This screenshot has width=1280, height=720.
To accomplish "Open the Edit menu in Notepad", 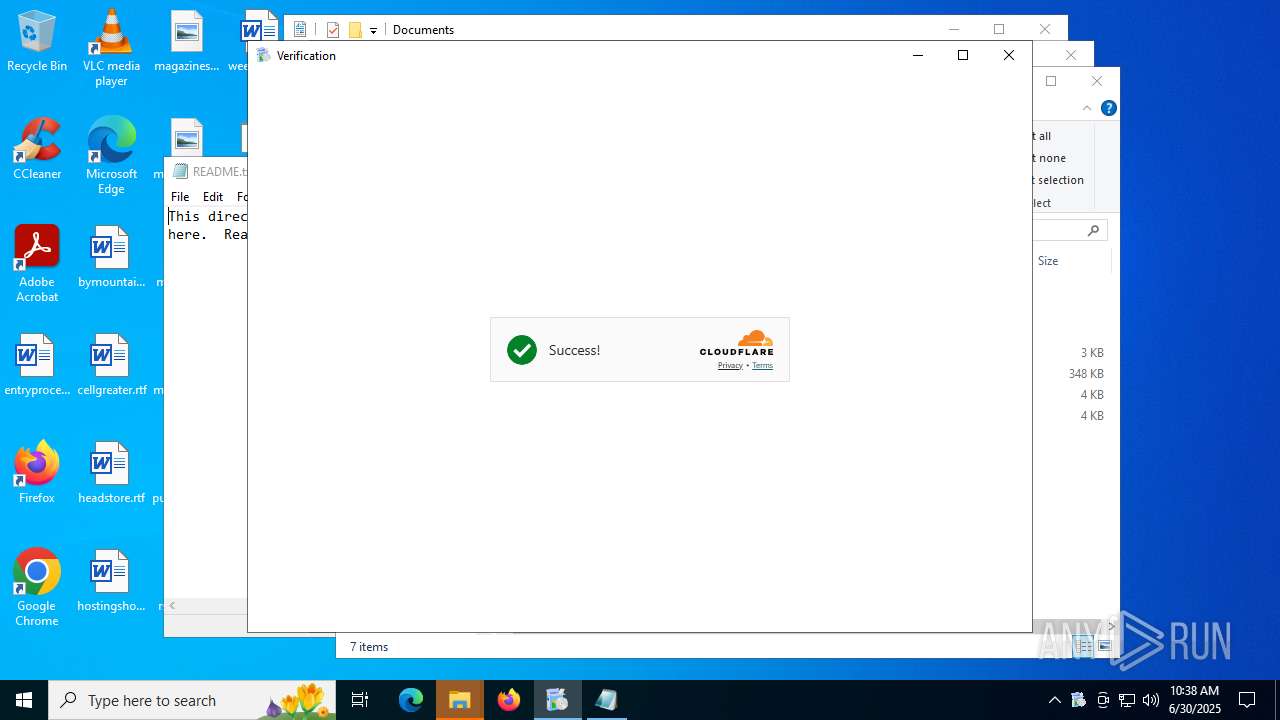I will [x=213, y=197].
